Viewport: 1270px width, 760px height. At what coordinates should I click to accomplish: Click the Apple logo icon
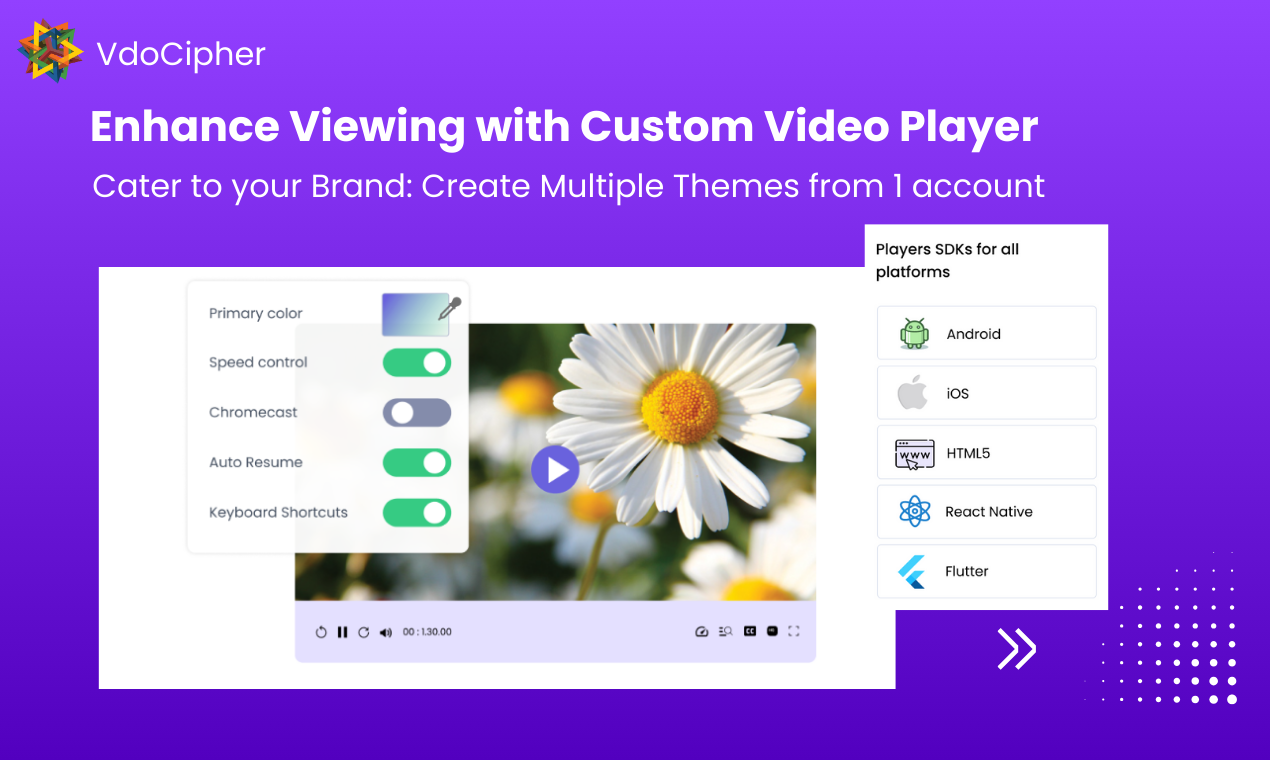[912, 392]
